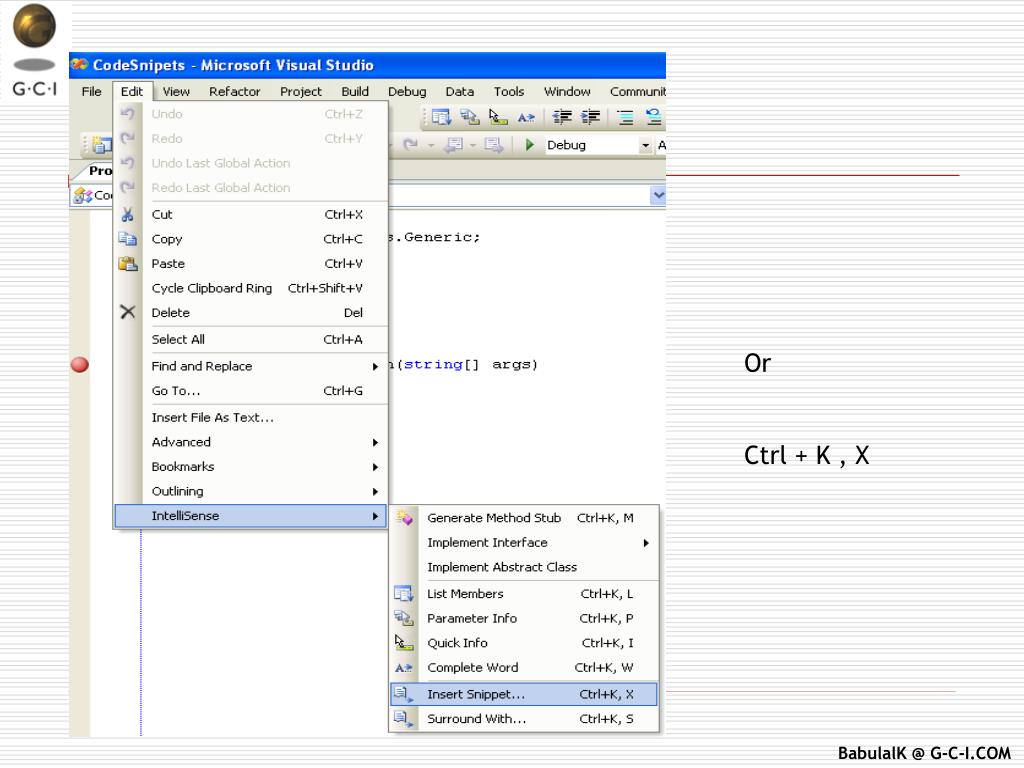Screen dimensions: 1024x768
Task: Open the dropdown arrow next to the toolbar Redo icon
Action: pyautogui.click(x=431, y=145)
